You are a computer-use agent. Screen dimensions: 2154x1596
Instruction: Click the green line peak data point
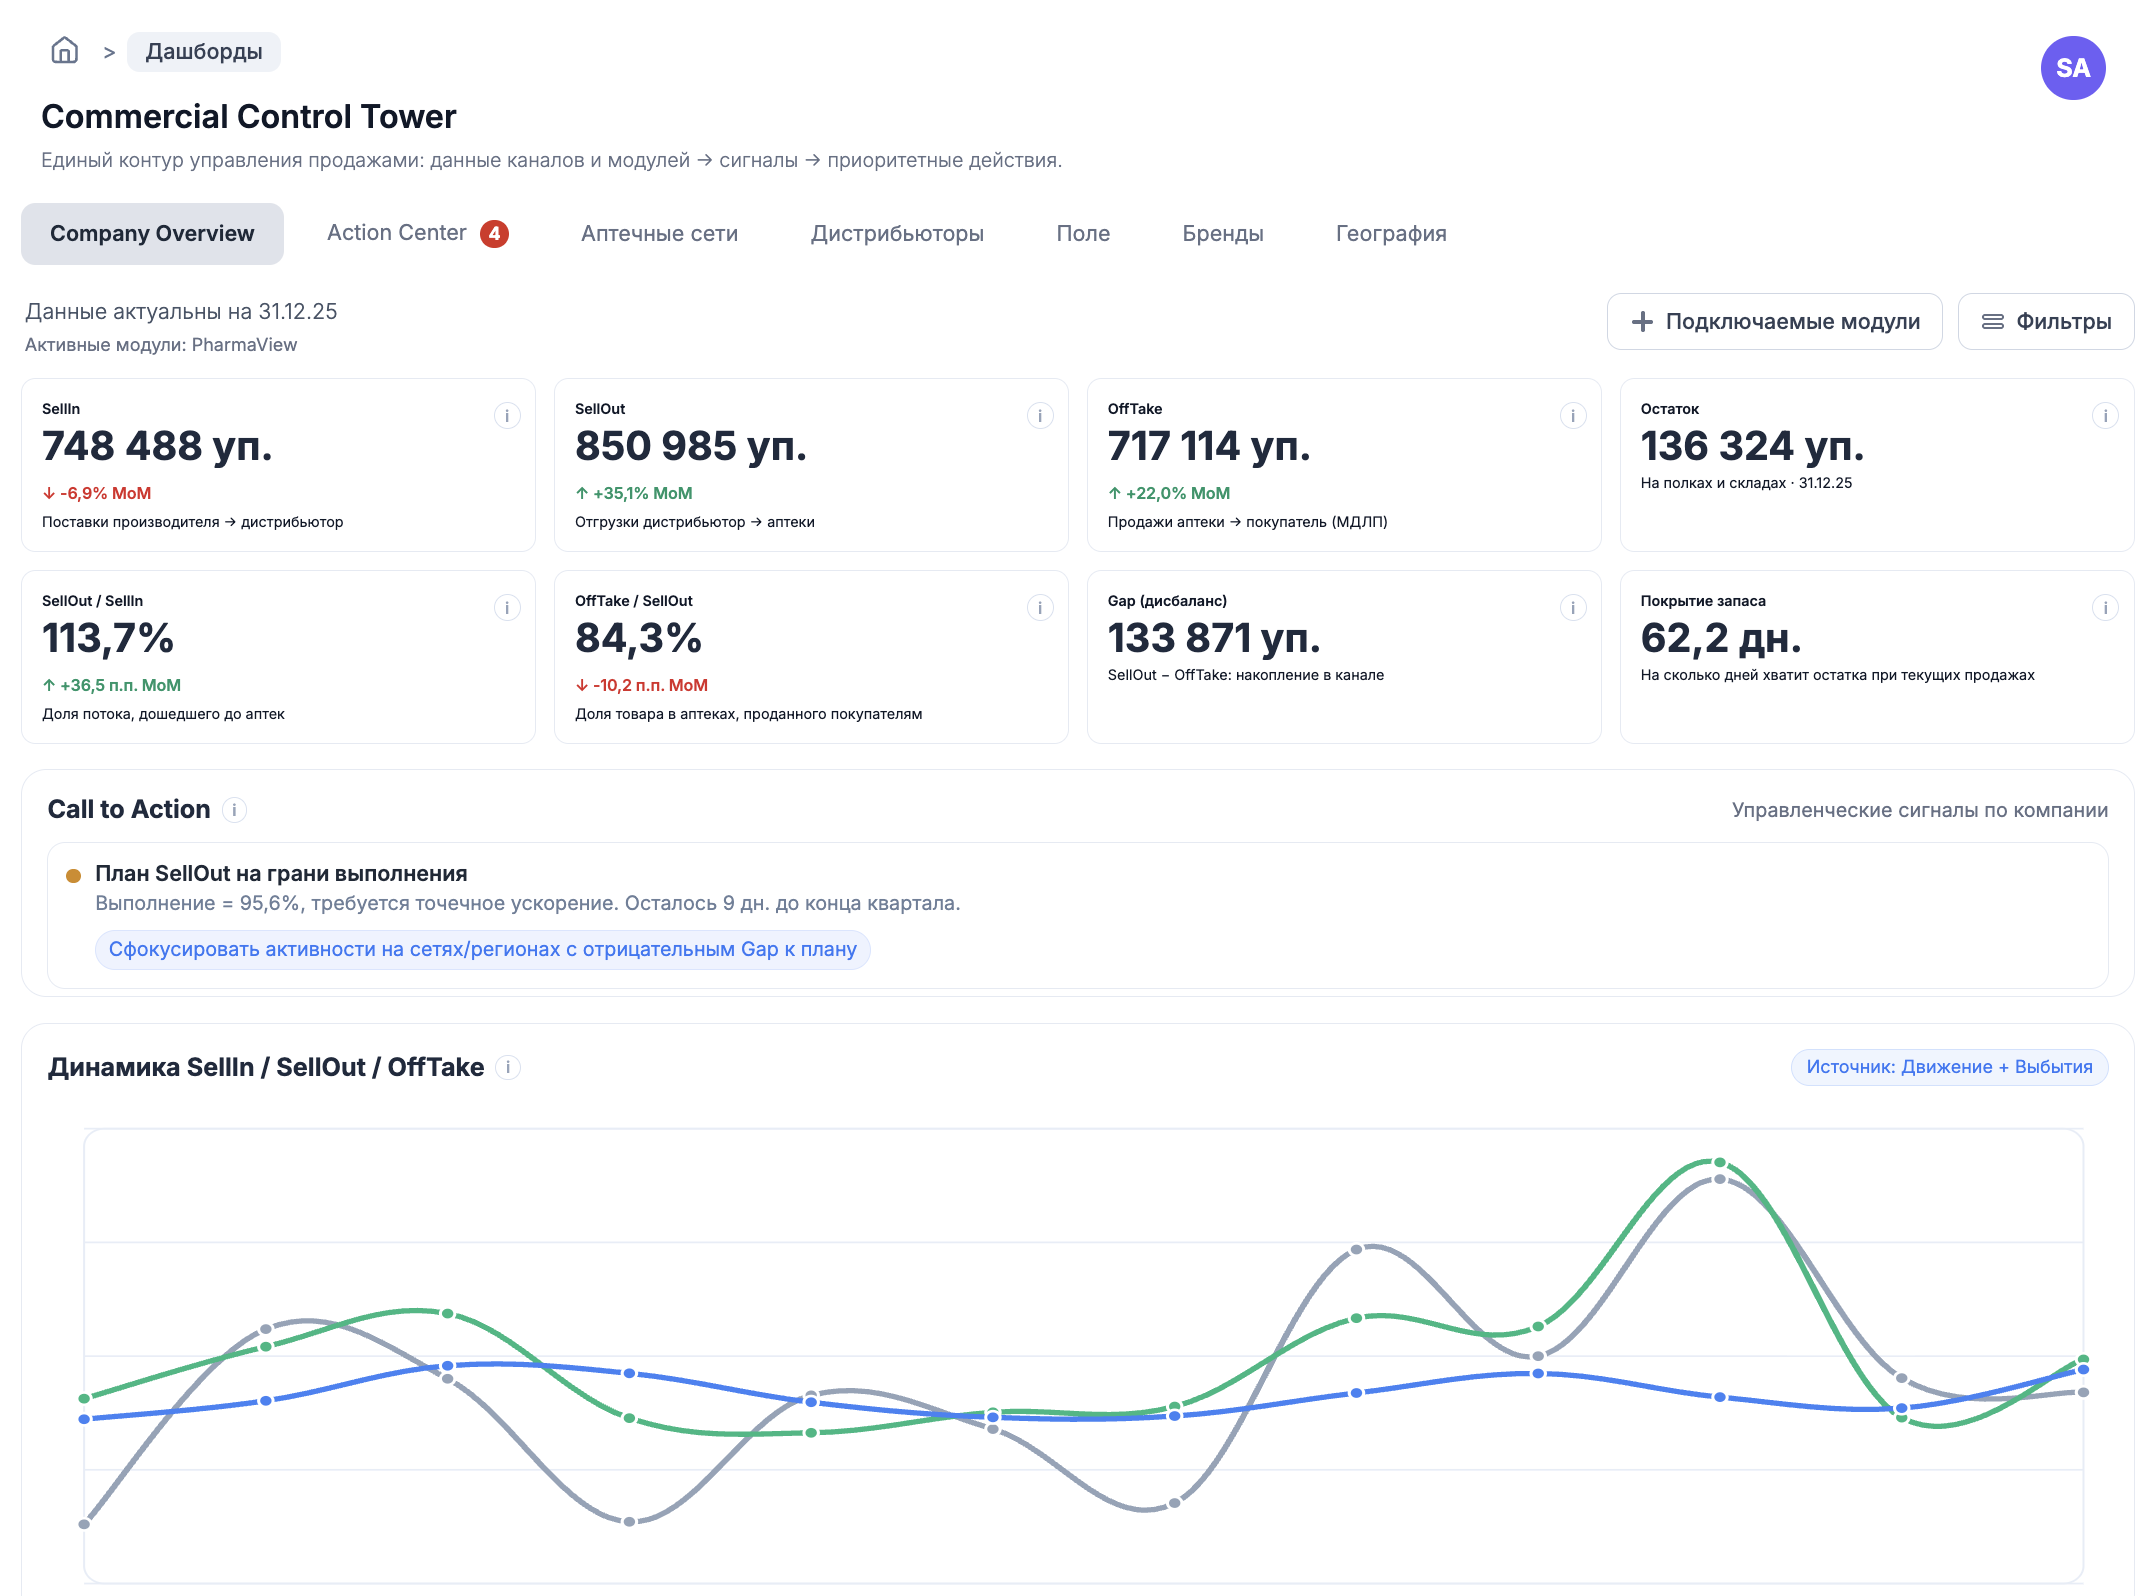point(1719,1163)
